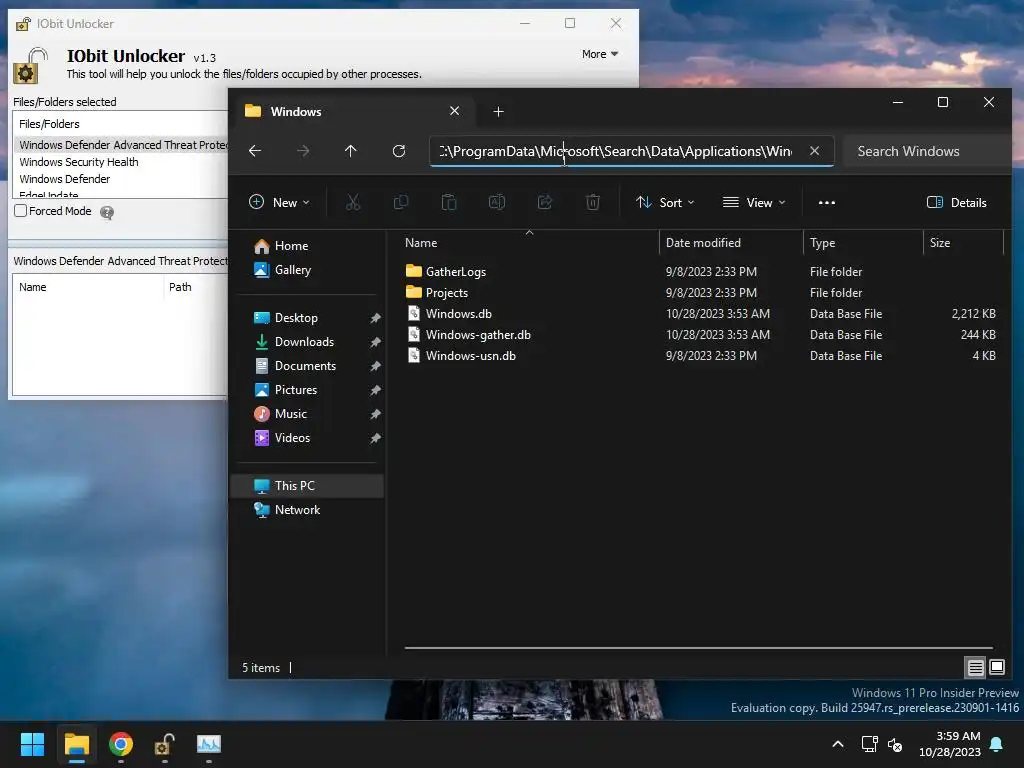Open the notification bell

[x=997, y=744]
